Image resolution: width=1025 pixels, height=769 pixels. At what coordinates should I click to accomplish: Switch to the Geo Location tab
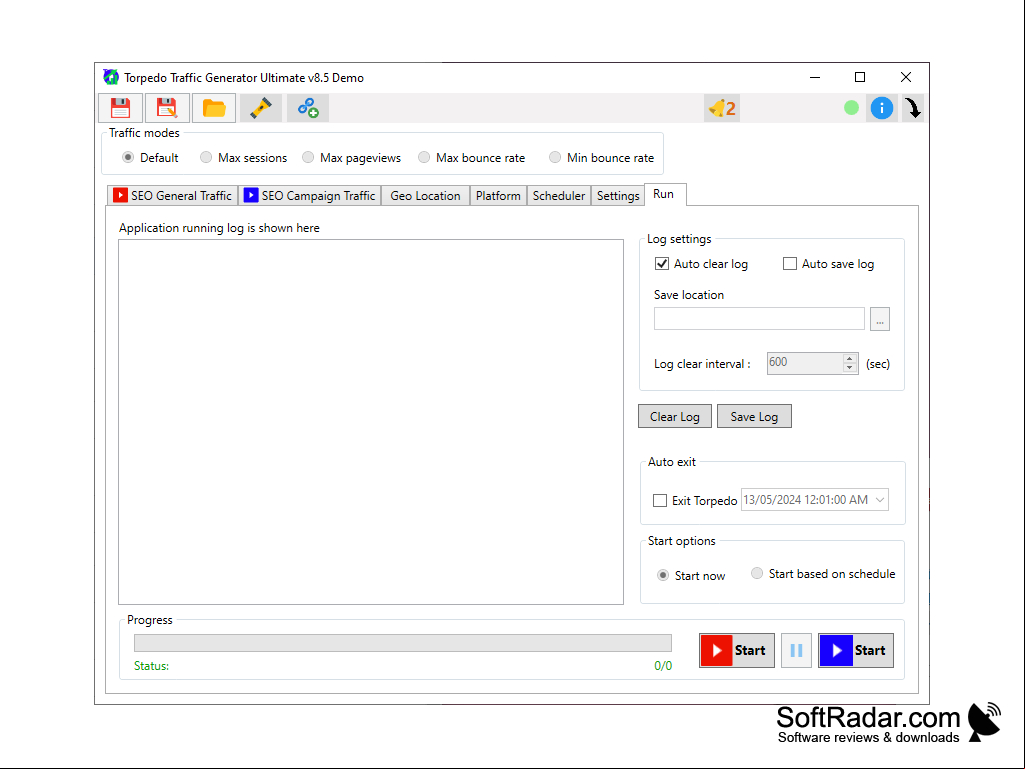[426, 196]
